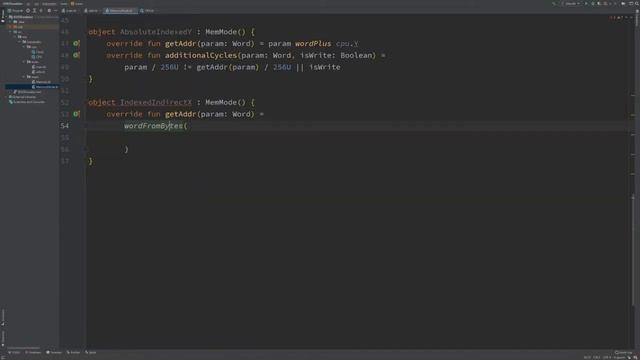Open the Terminal tool window

pos(54,352)
